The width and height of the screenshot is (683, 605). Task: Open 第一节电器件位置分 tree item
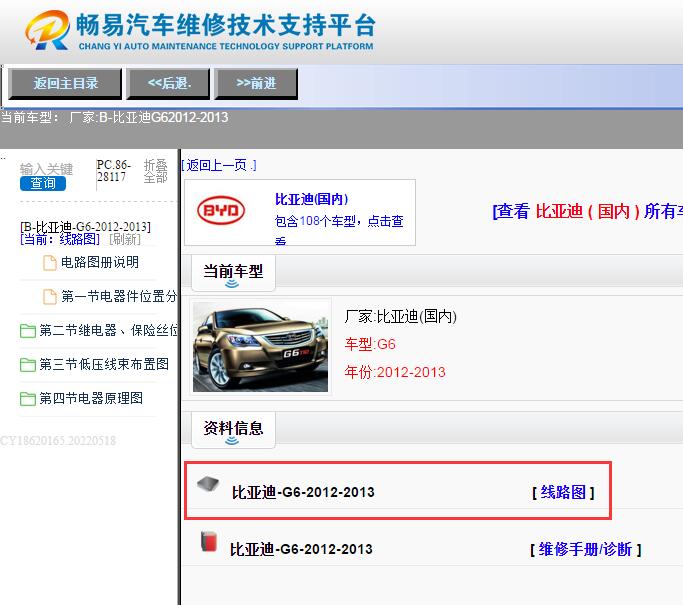(x=119, y=296)
